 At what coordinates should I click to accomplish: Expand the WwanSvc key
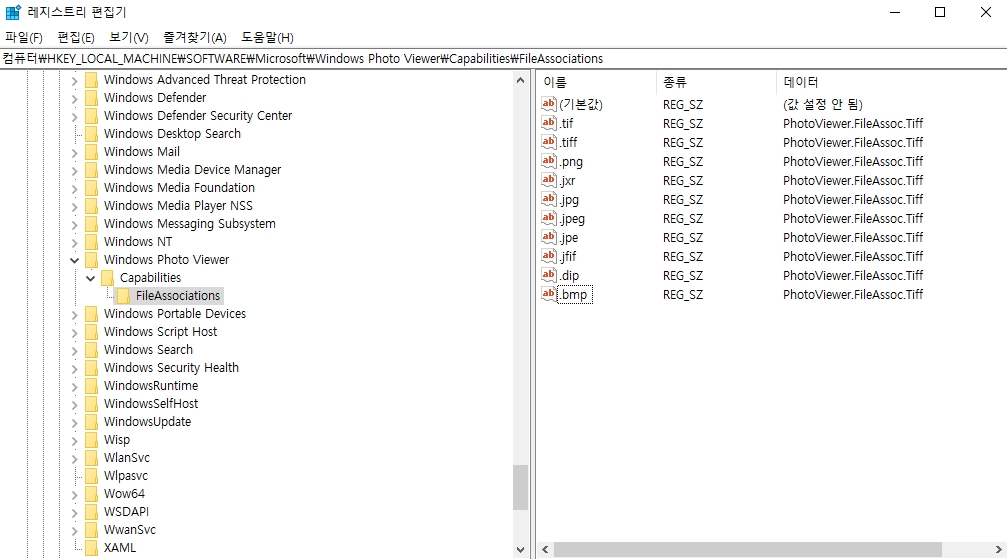(74, 530)
